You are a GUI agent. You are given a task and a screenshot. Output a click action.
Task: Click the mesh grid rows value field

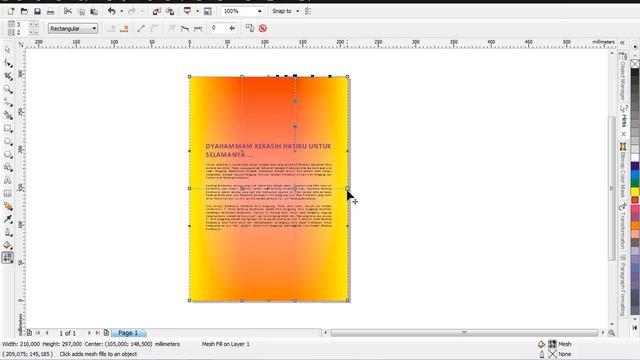[22, 32]
